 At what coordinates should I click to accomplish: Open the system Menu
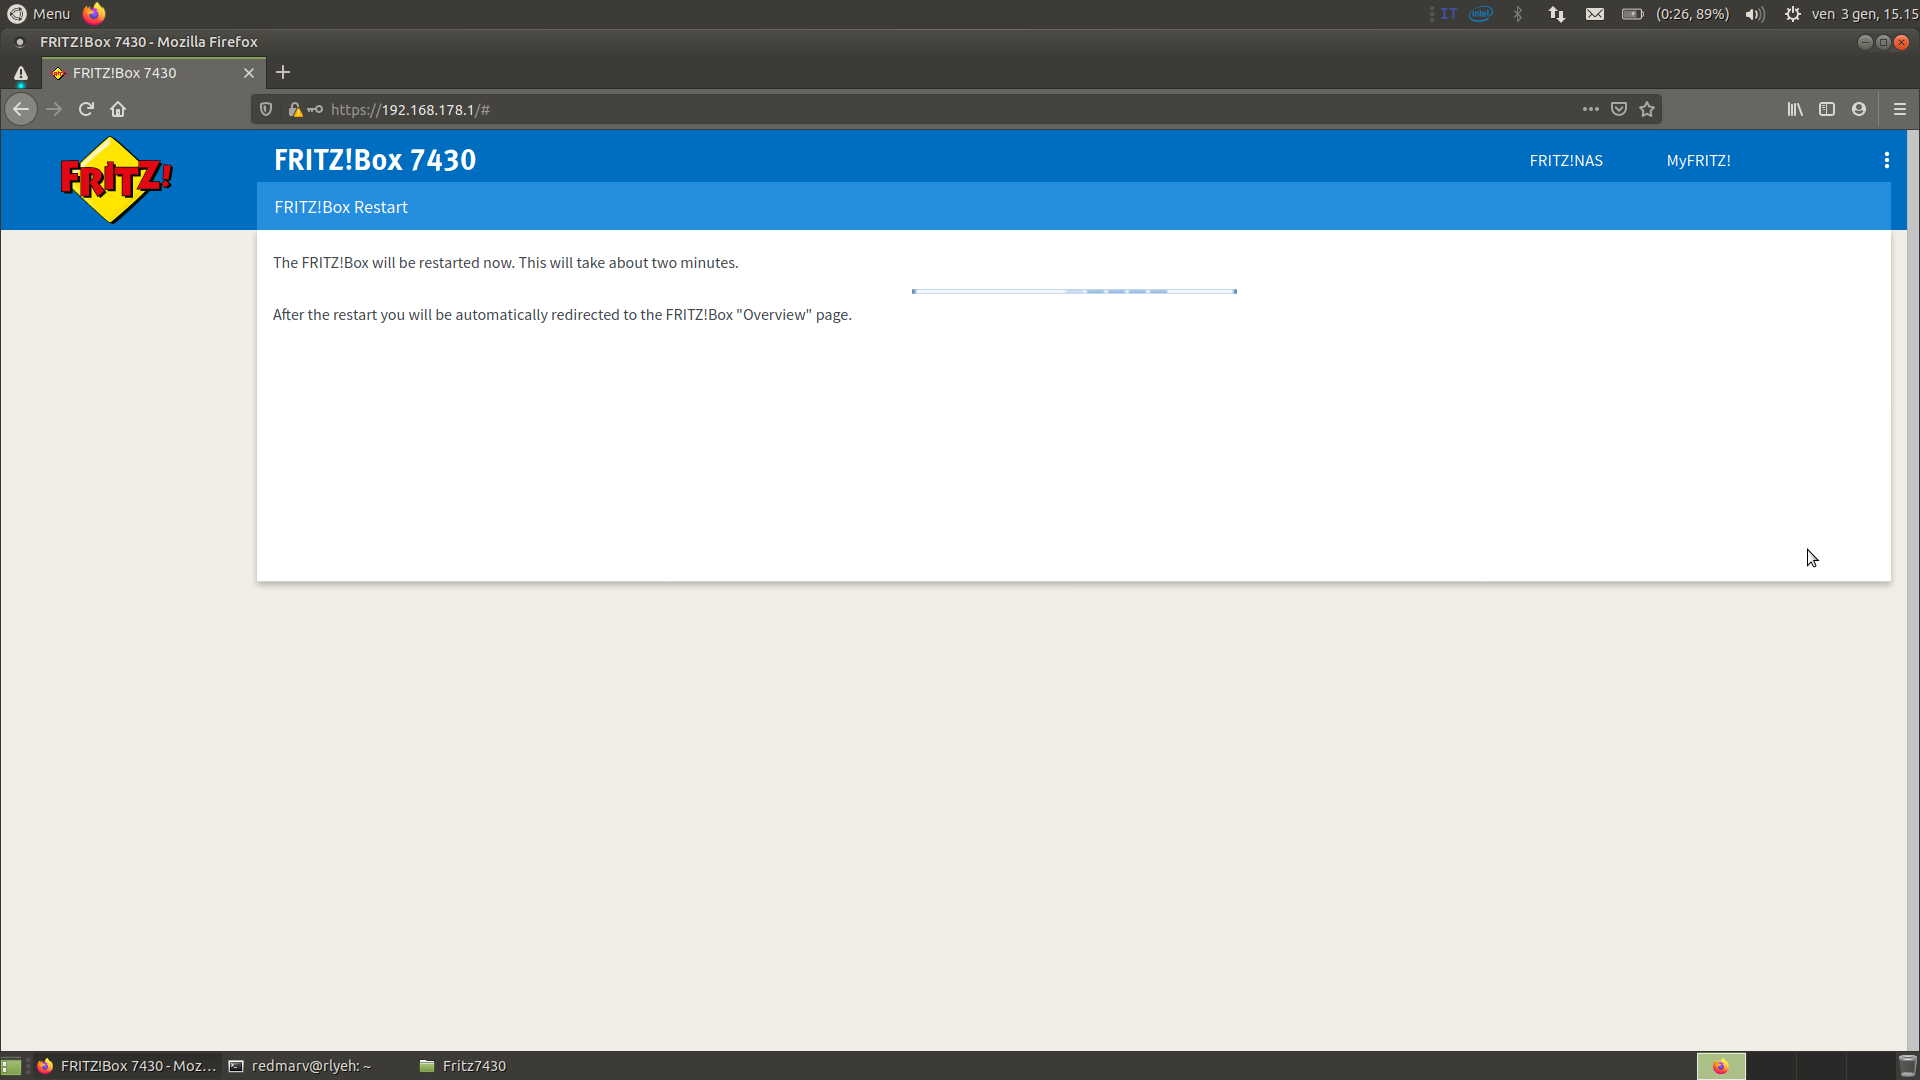coord(39,14)
